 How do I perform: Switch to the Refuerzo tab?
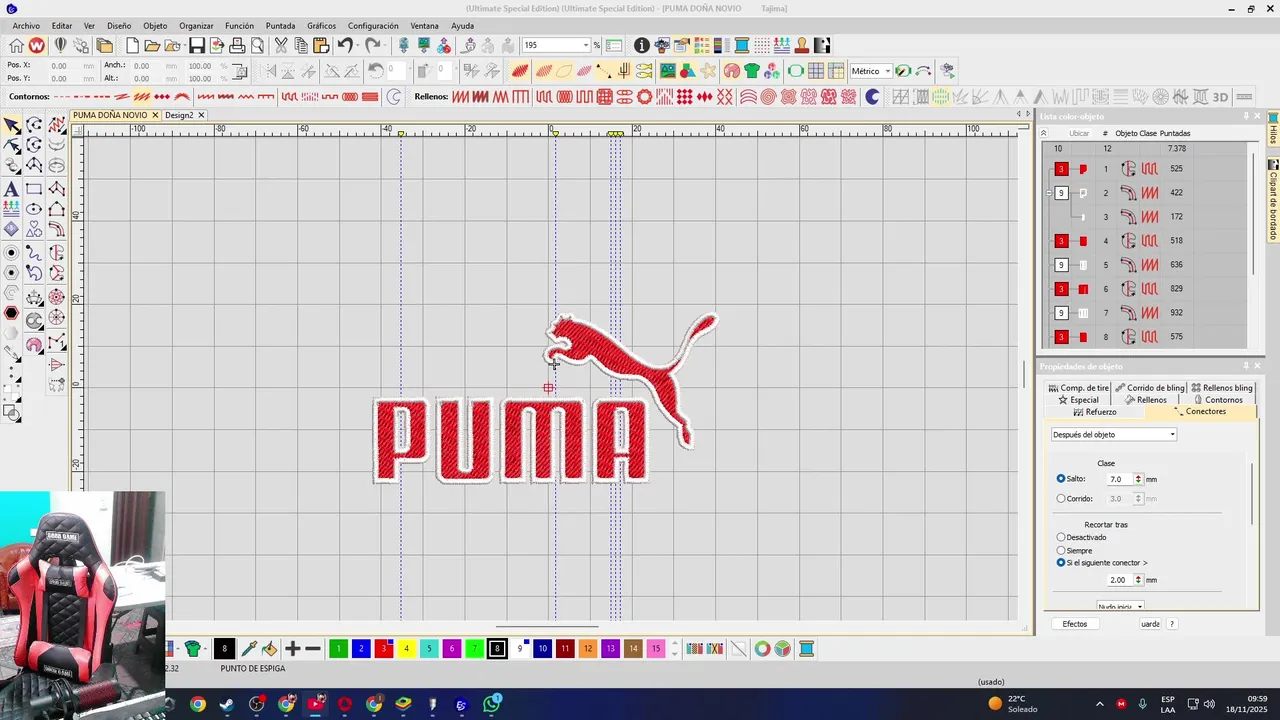1095,412
